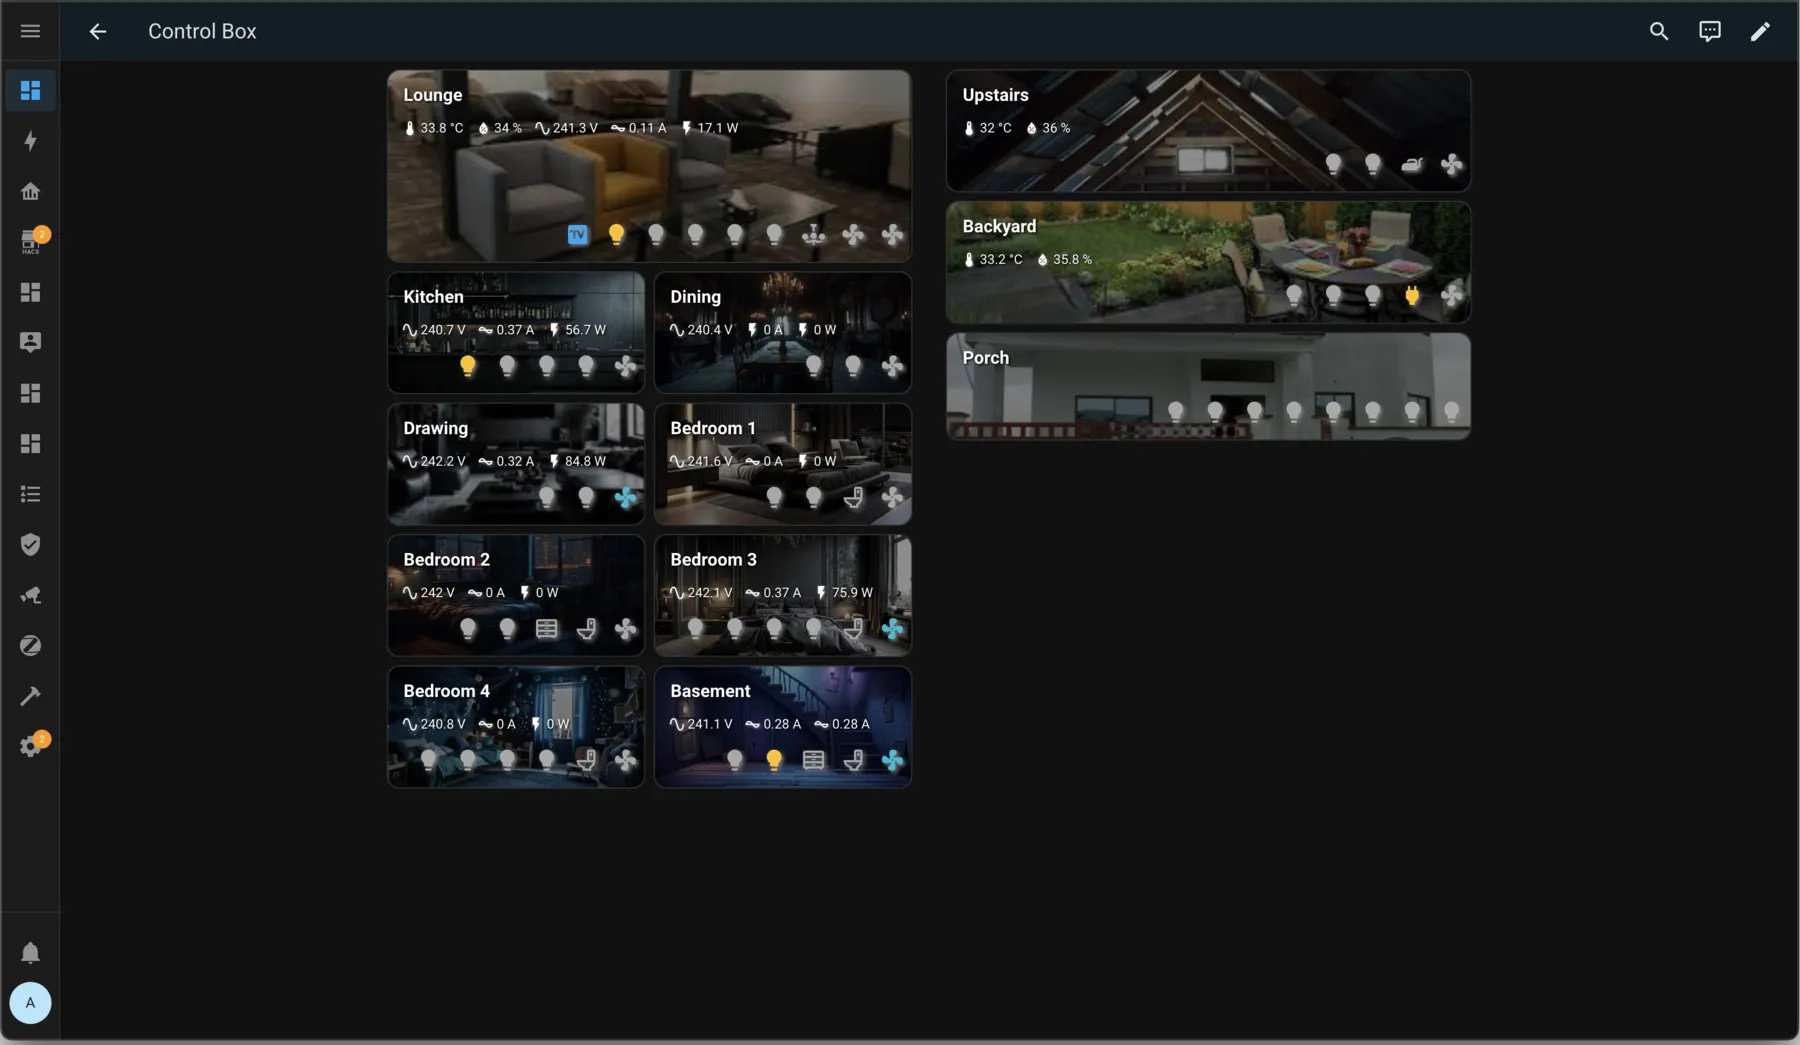Image resolution: width=1800 pixels, height=1045 pixels.
Task: Open the bank-like sidebar icon
Action: coord(30,191)
